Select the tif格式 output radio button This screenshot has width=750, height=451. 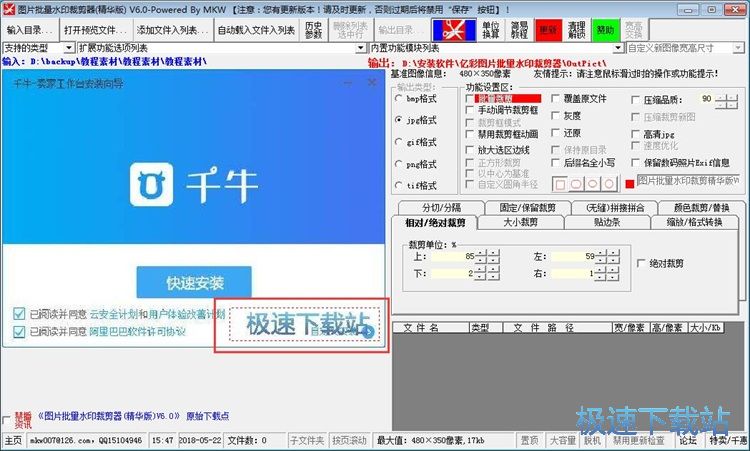[398, 185]
